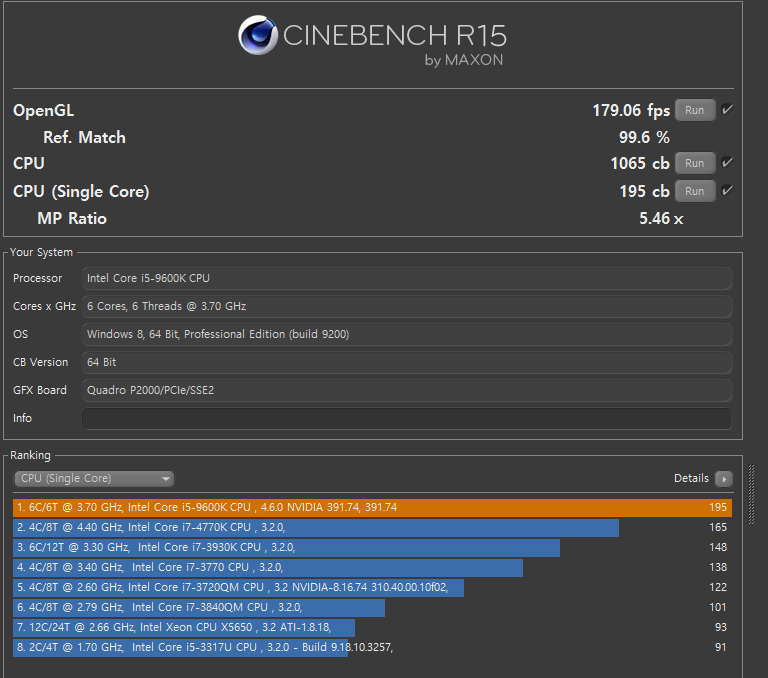
Task: Run the CPU benchmark
Action: point(695,163)
